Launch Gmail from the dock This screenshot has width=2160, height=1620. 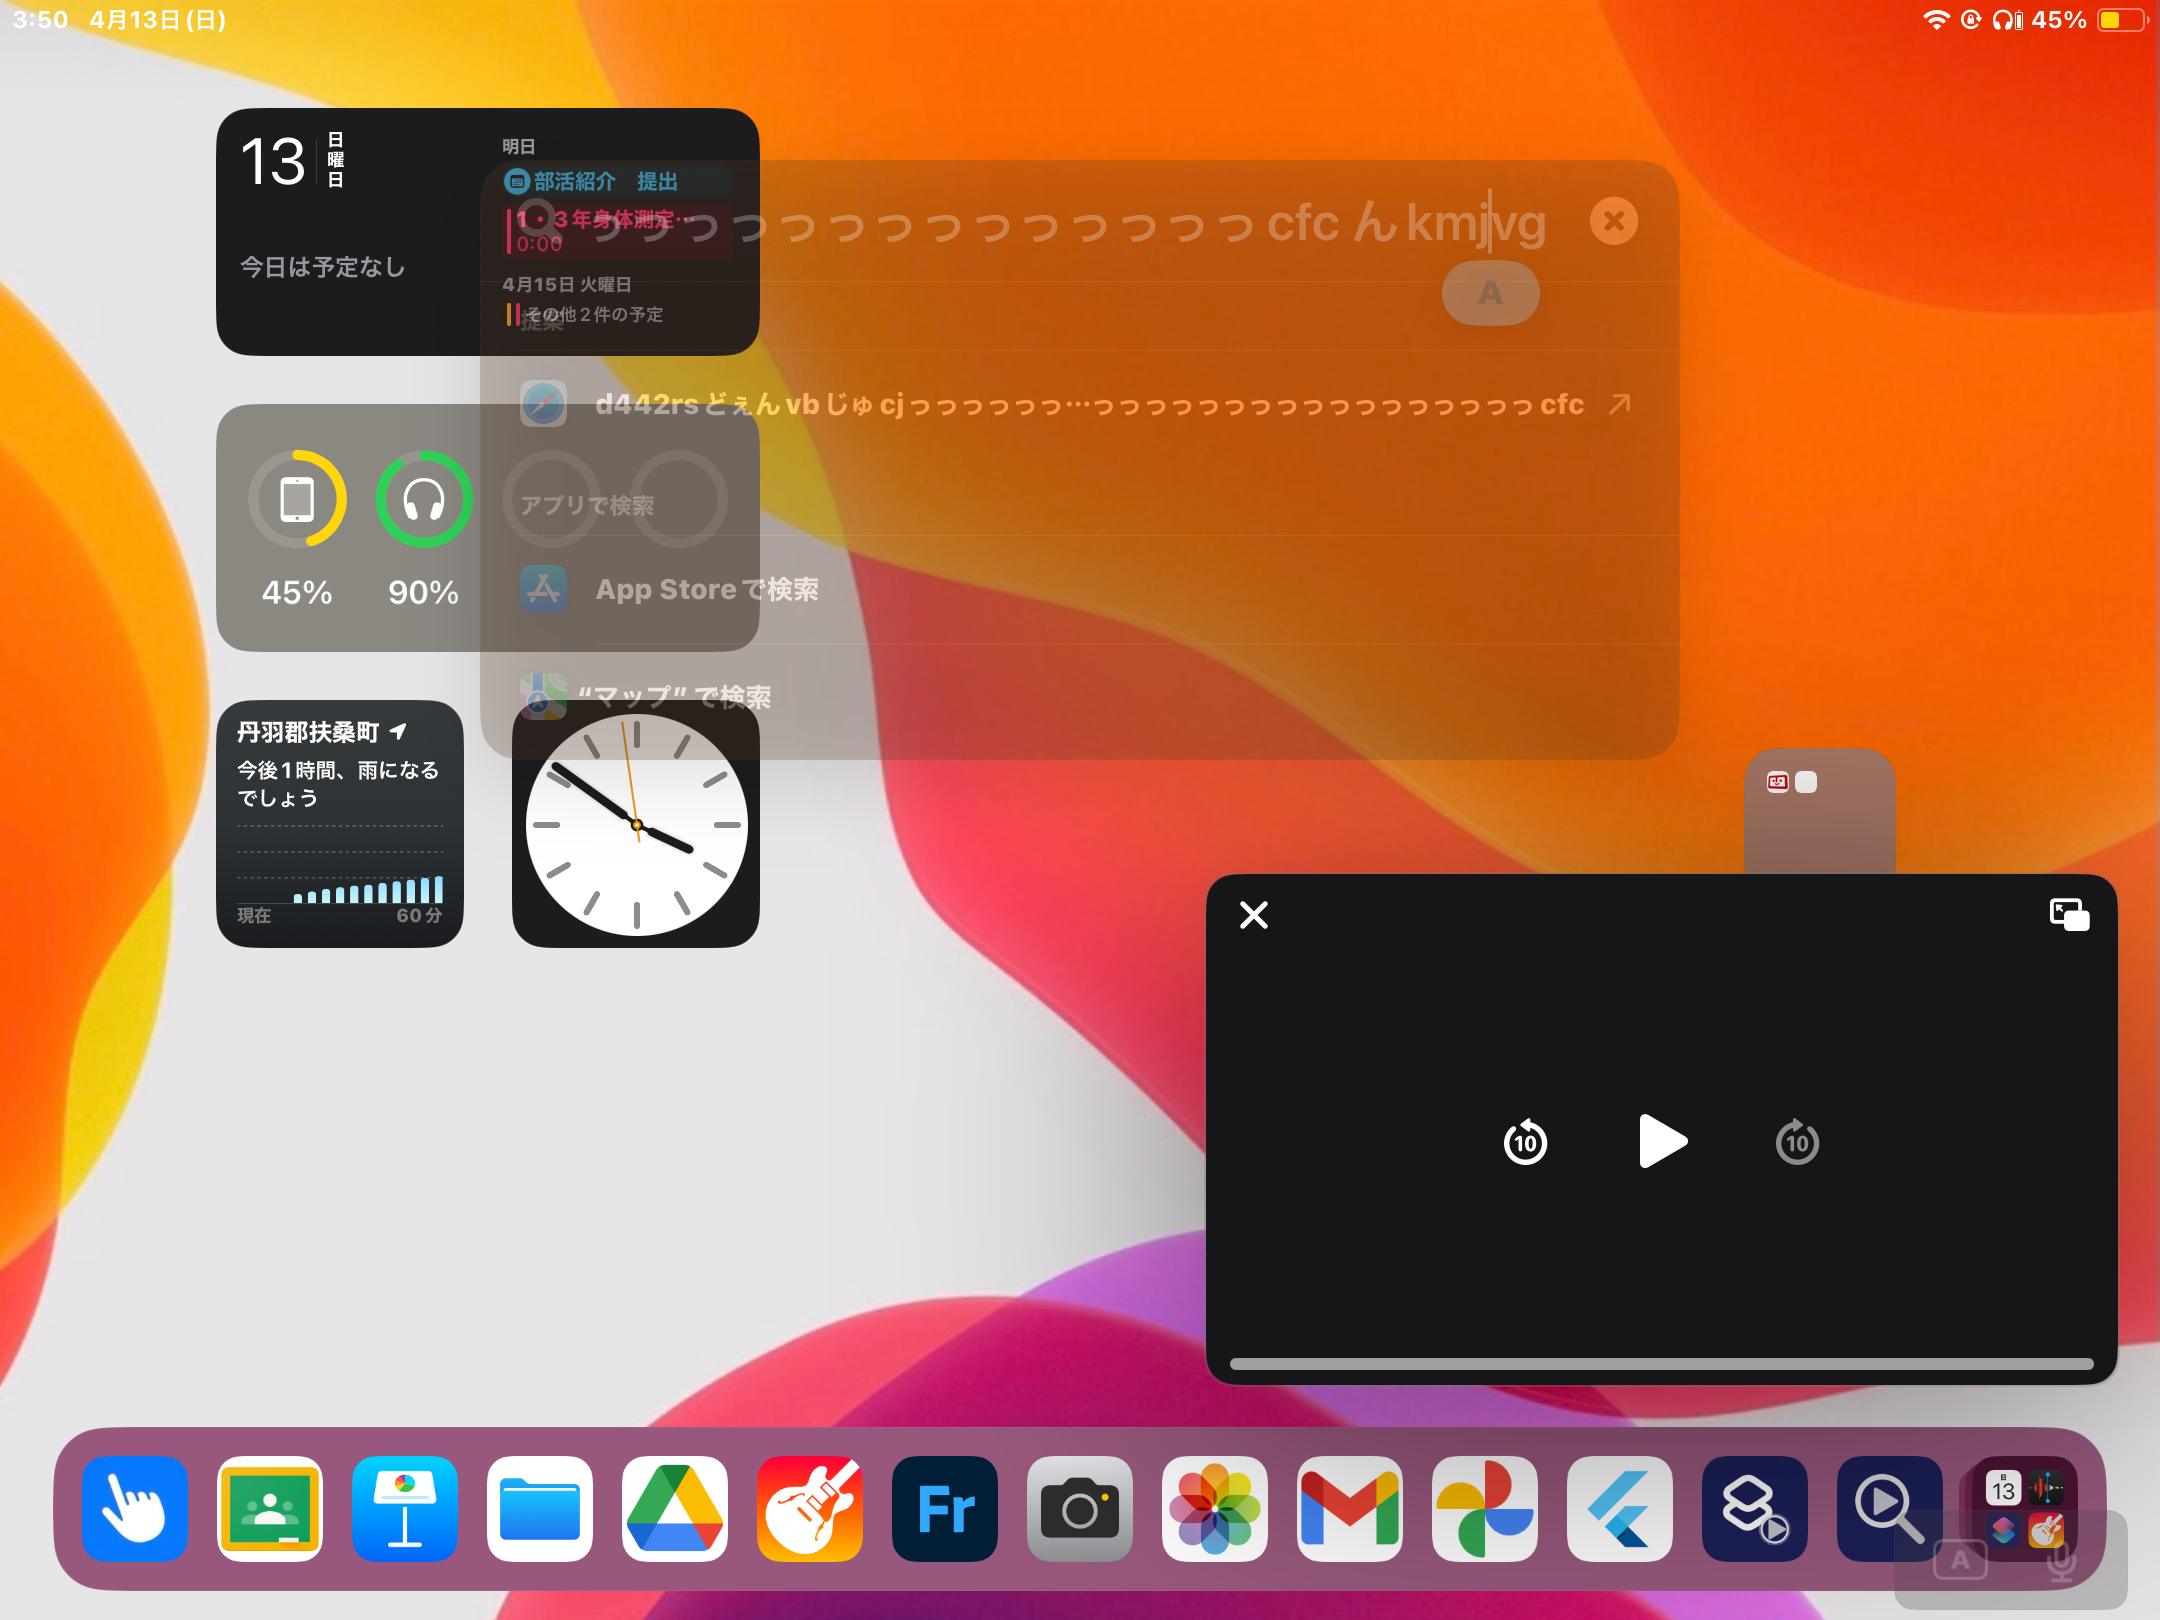[1350, 1509]
